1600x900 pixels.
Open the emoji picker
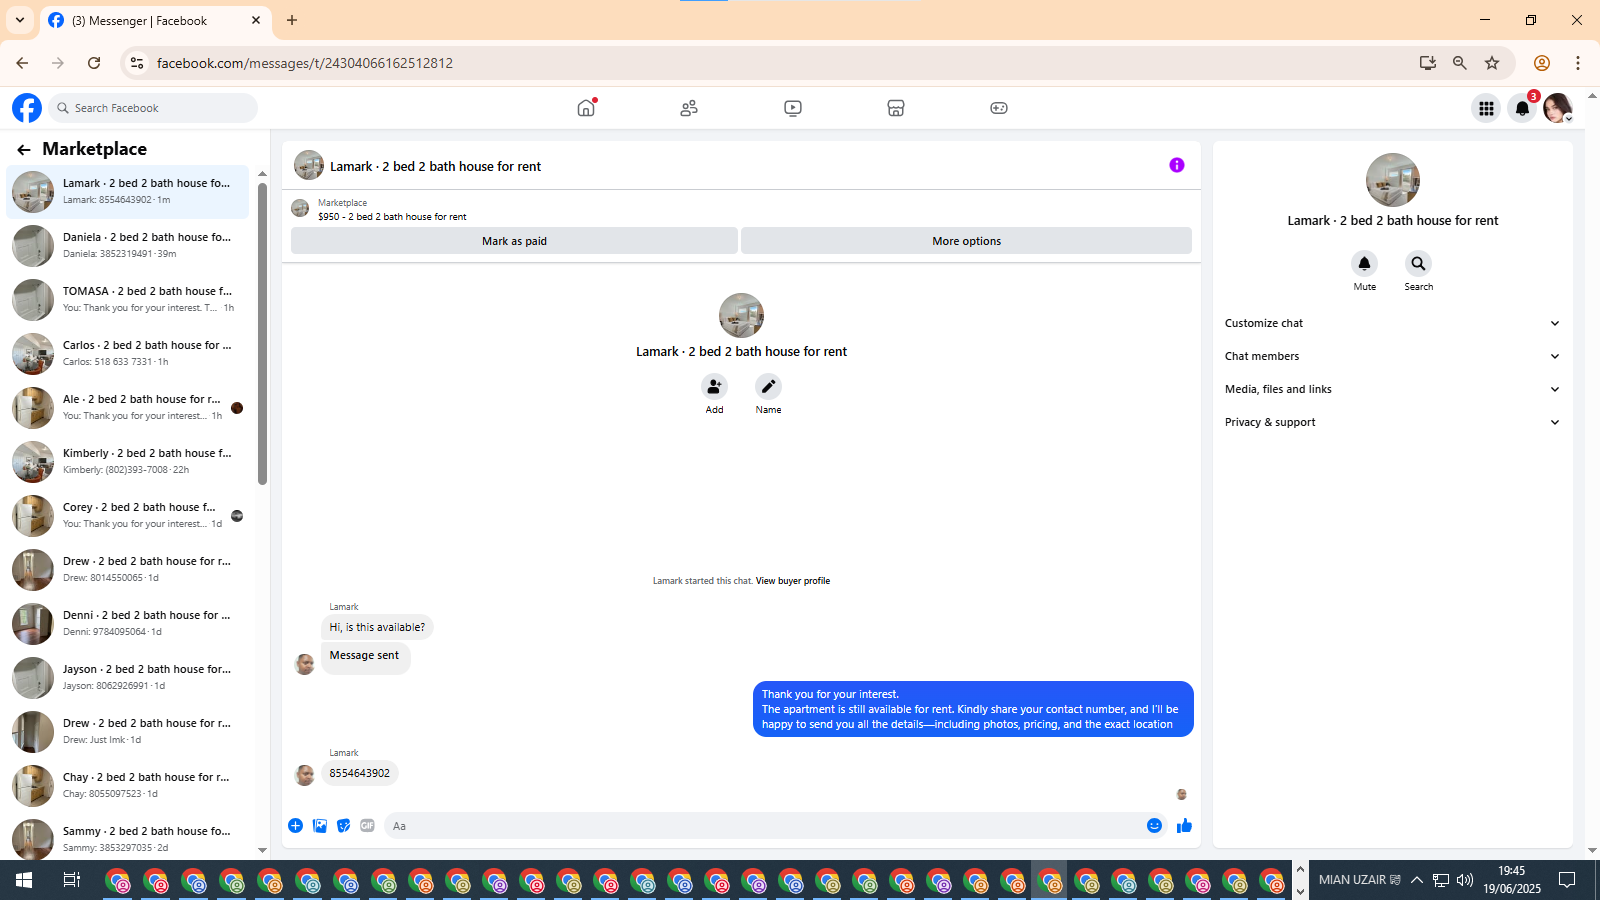click(x=1154, y=826)
